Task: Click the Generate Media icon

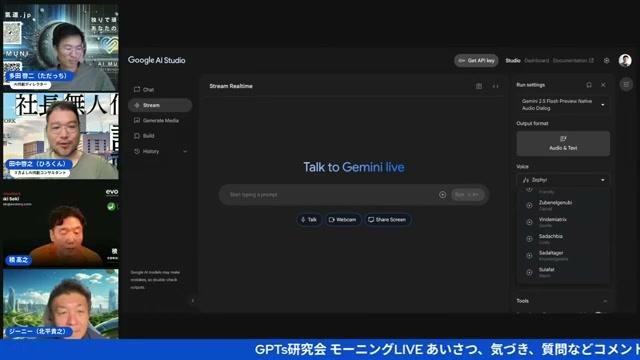Action: tap(137, 120)
